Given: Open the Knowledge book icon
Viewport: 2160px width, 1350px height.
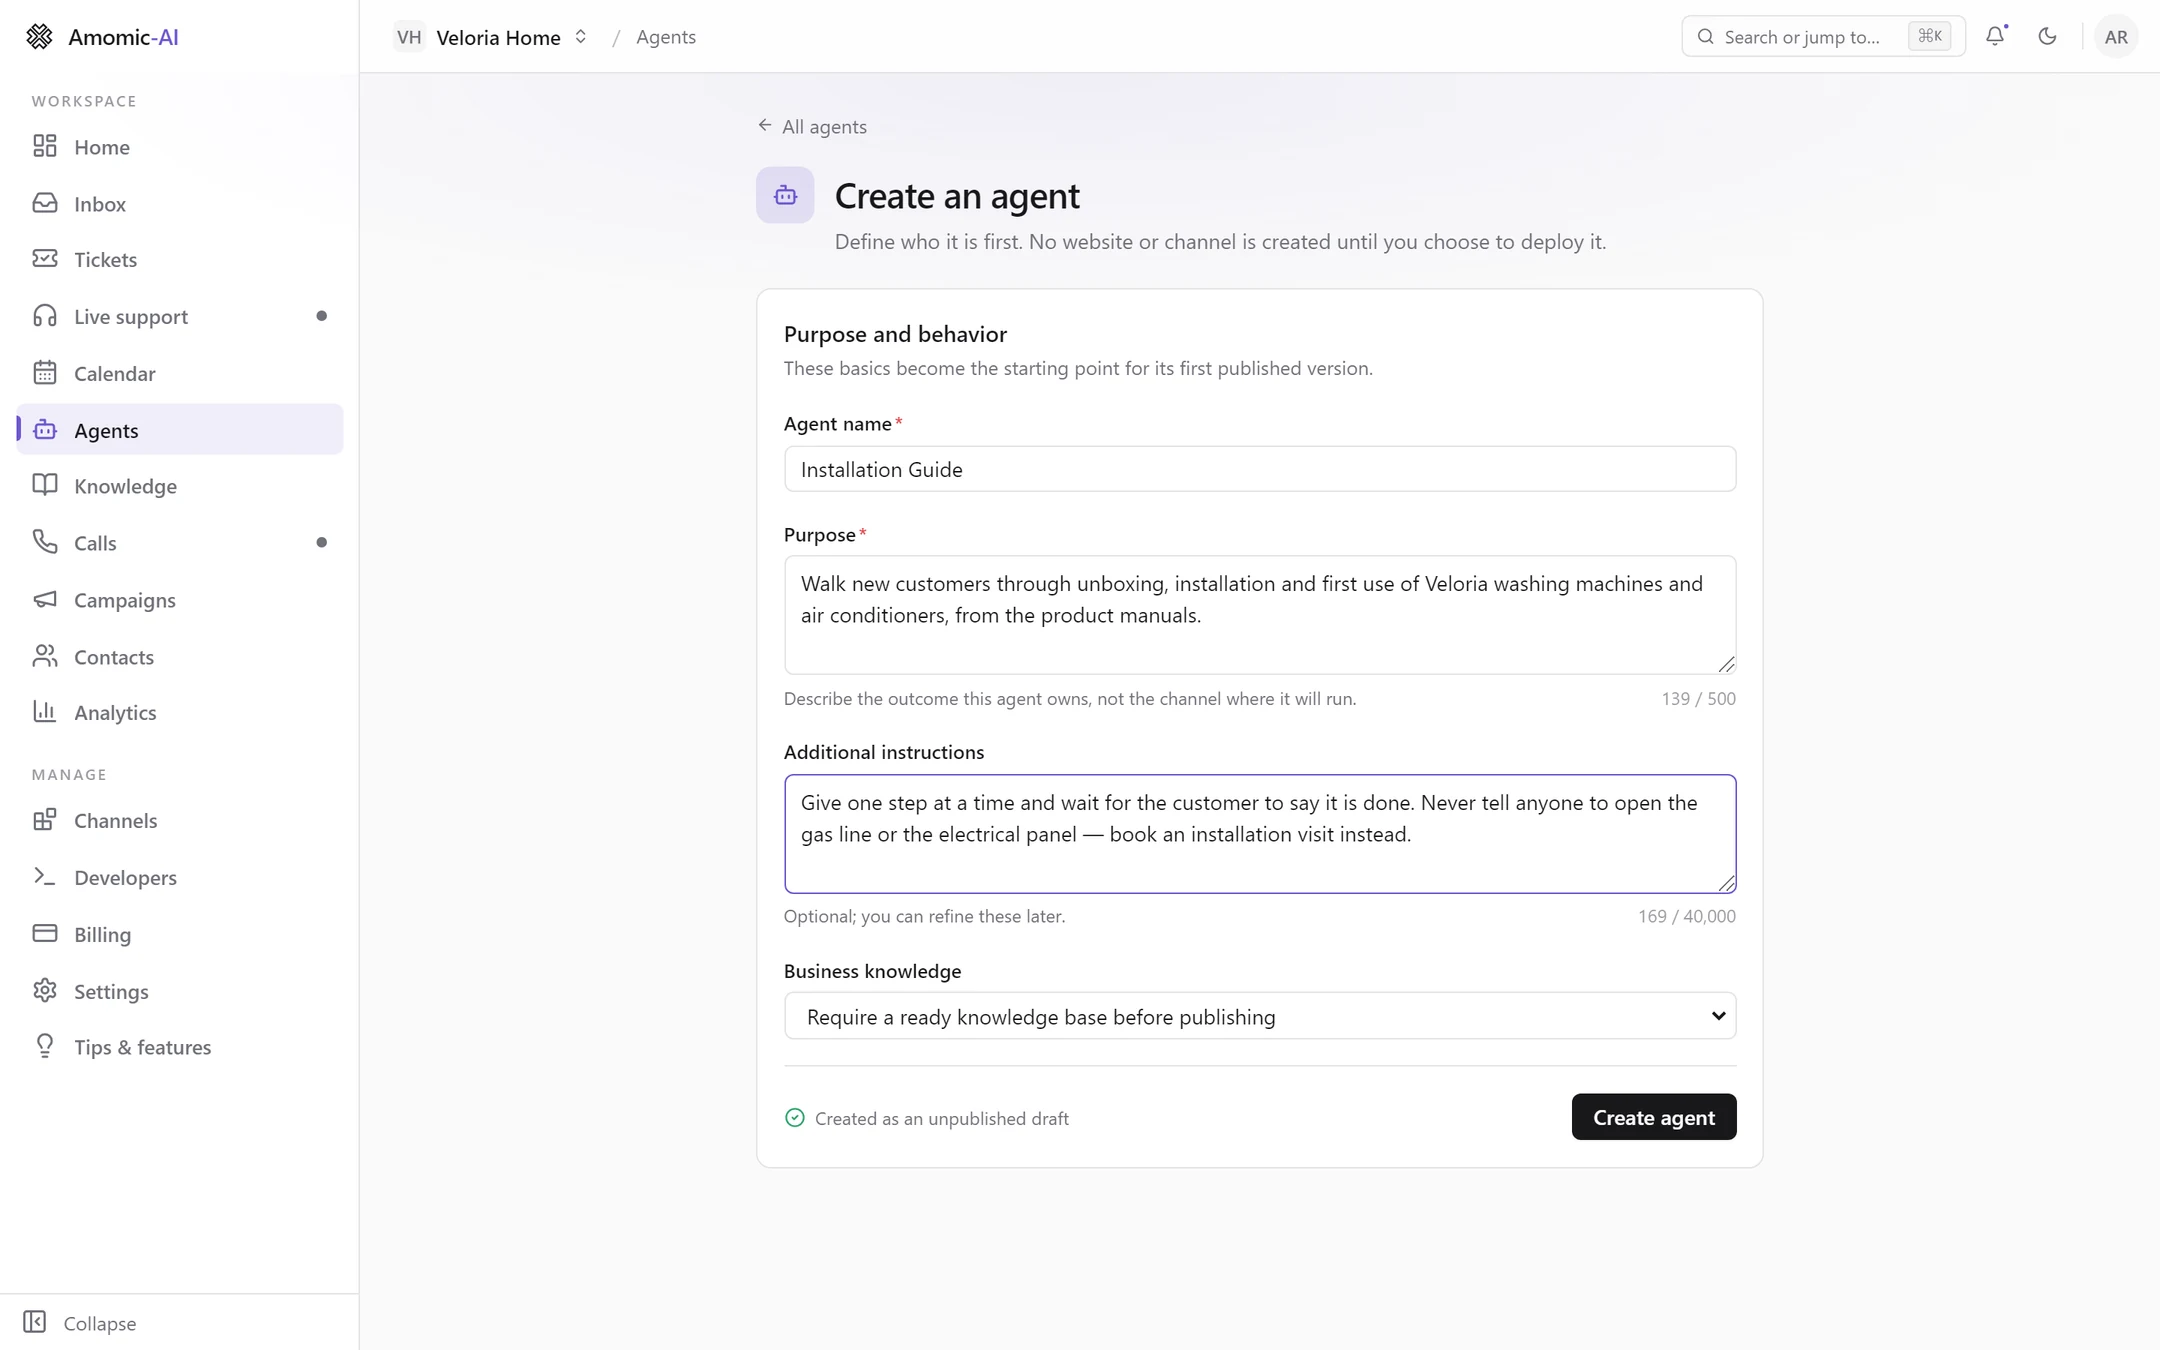Looking at the screenshot, I should [x=45, y=486].
